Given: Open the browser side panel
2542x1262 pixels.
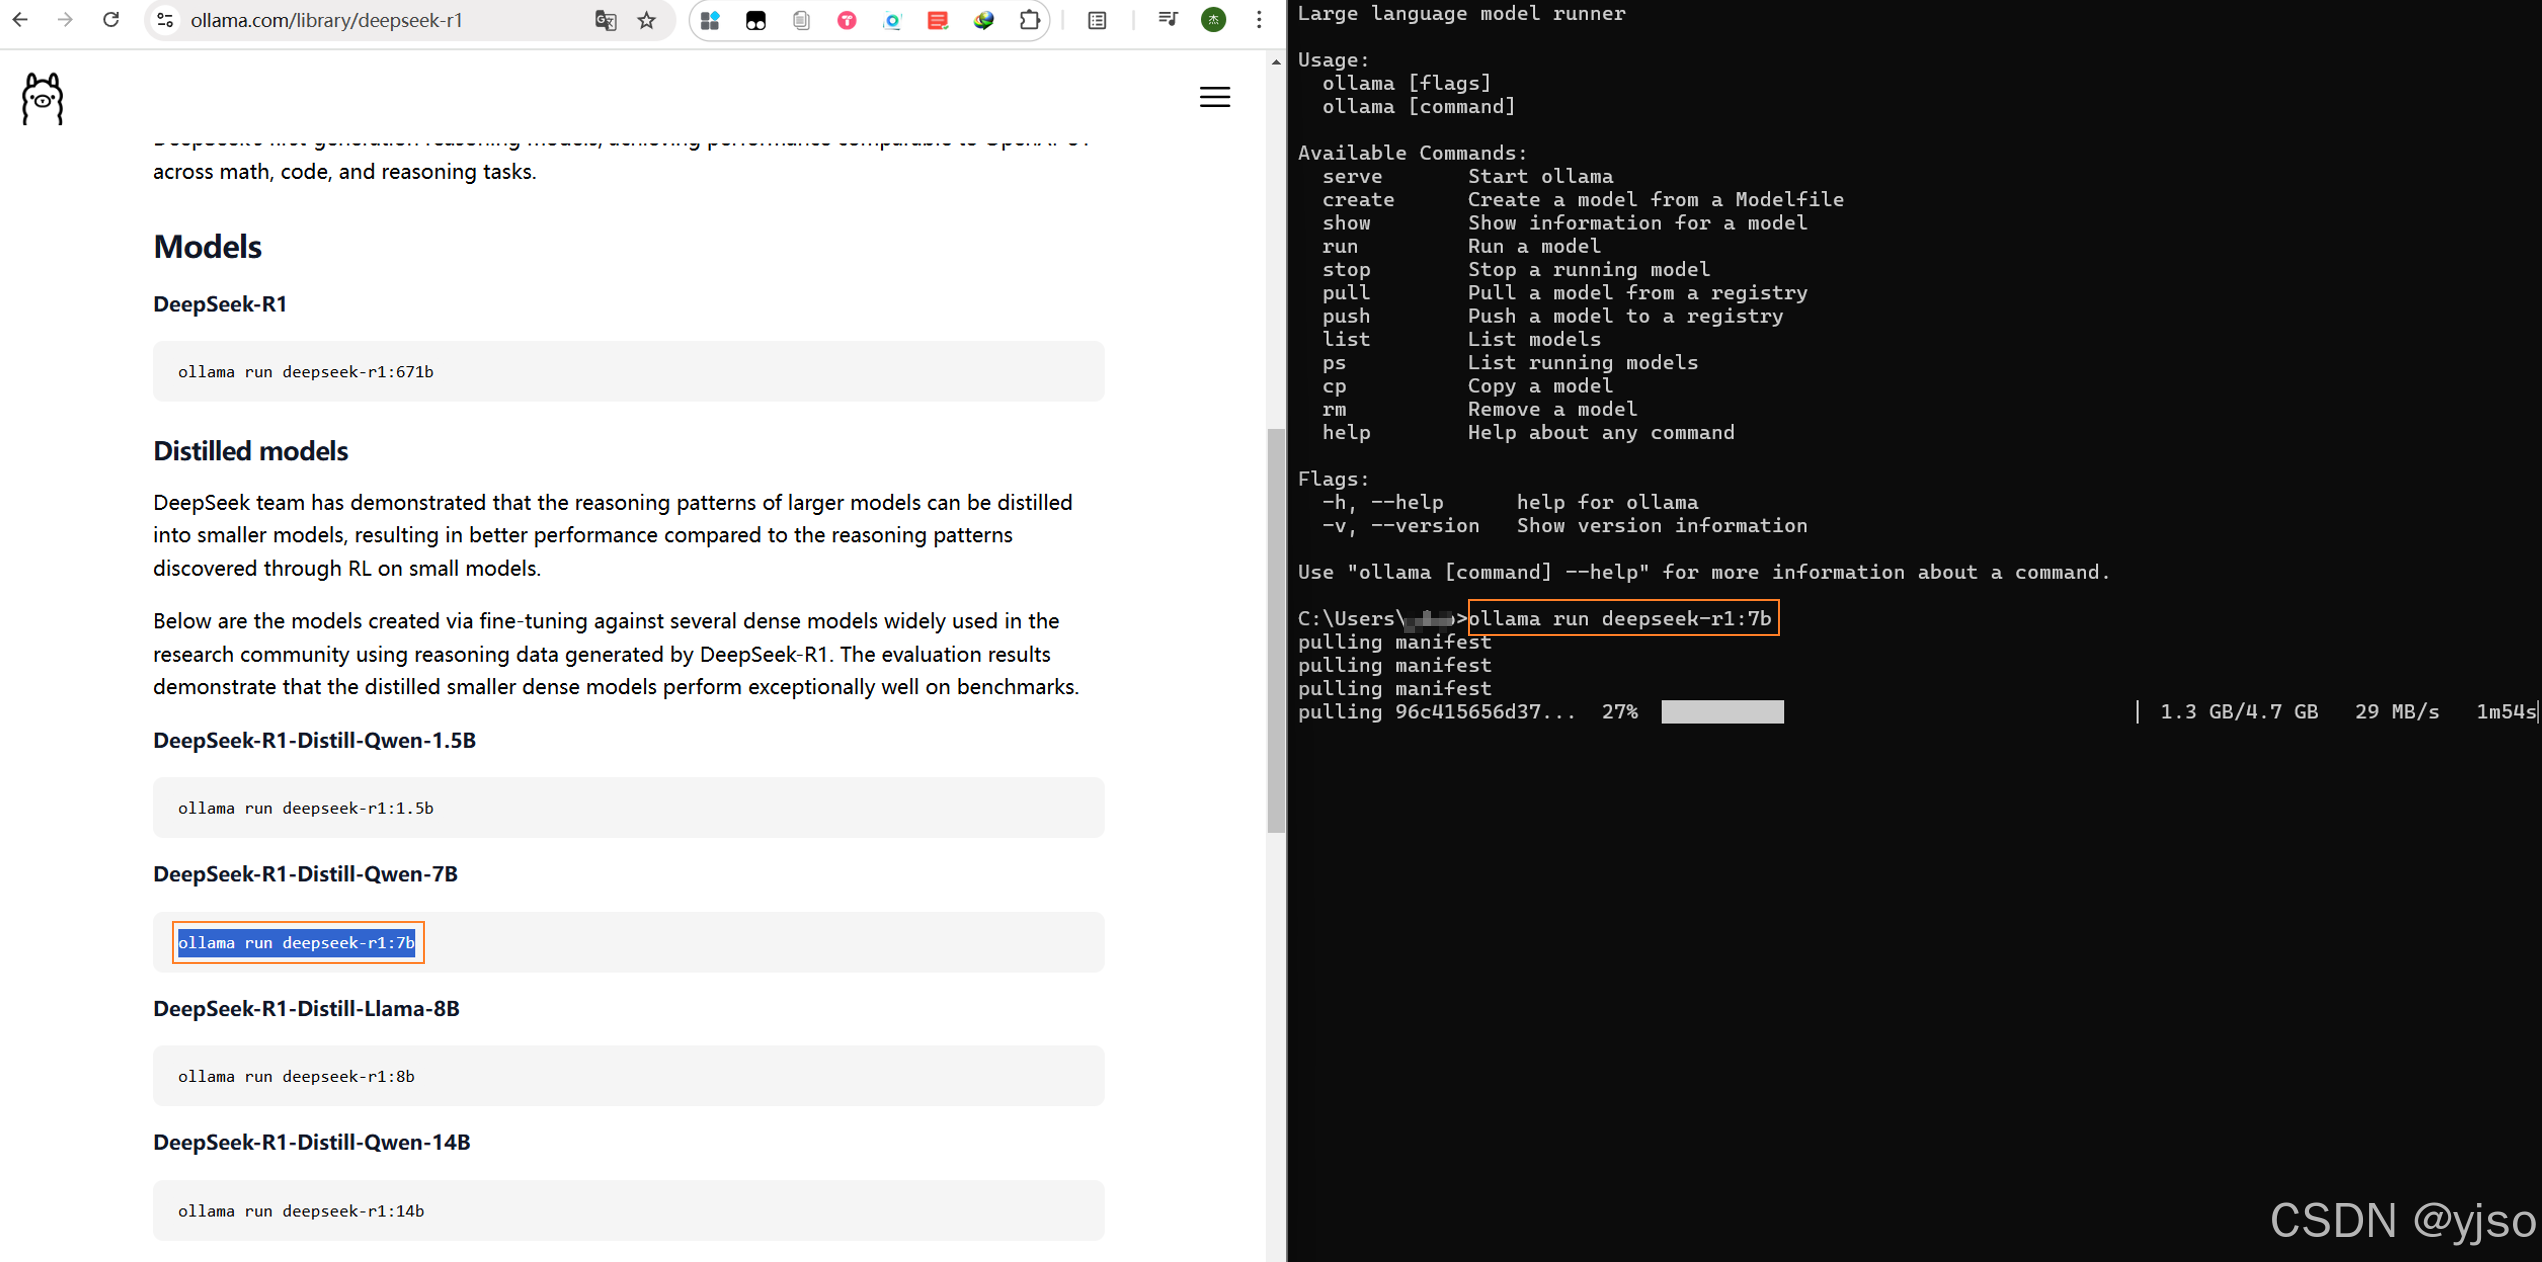Looking at the screenshot, I should 1097,20.
